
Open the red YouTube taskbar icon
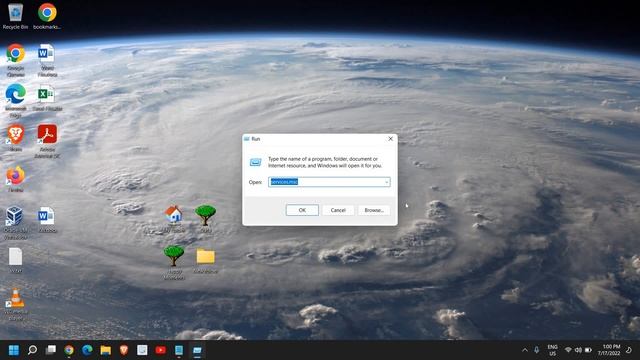[160, 350]
